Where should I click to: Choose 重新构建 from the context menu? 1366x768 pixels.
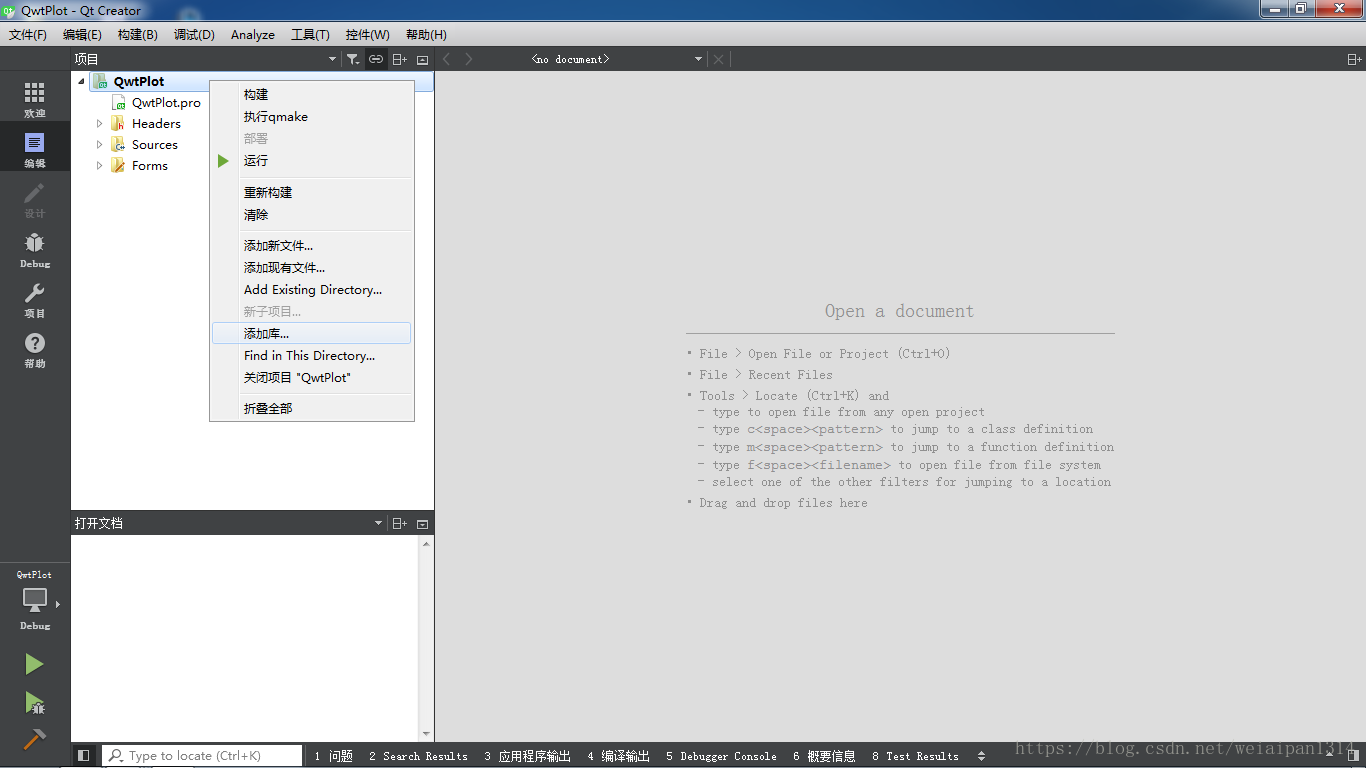point(312,193)
